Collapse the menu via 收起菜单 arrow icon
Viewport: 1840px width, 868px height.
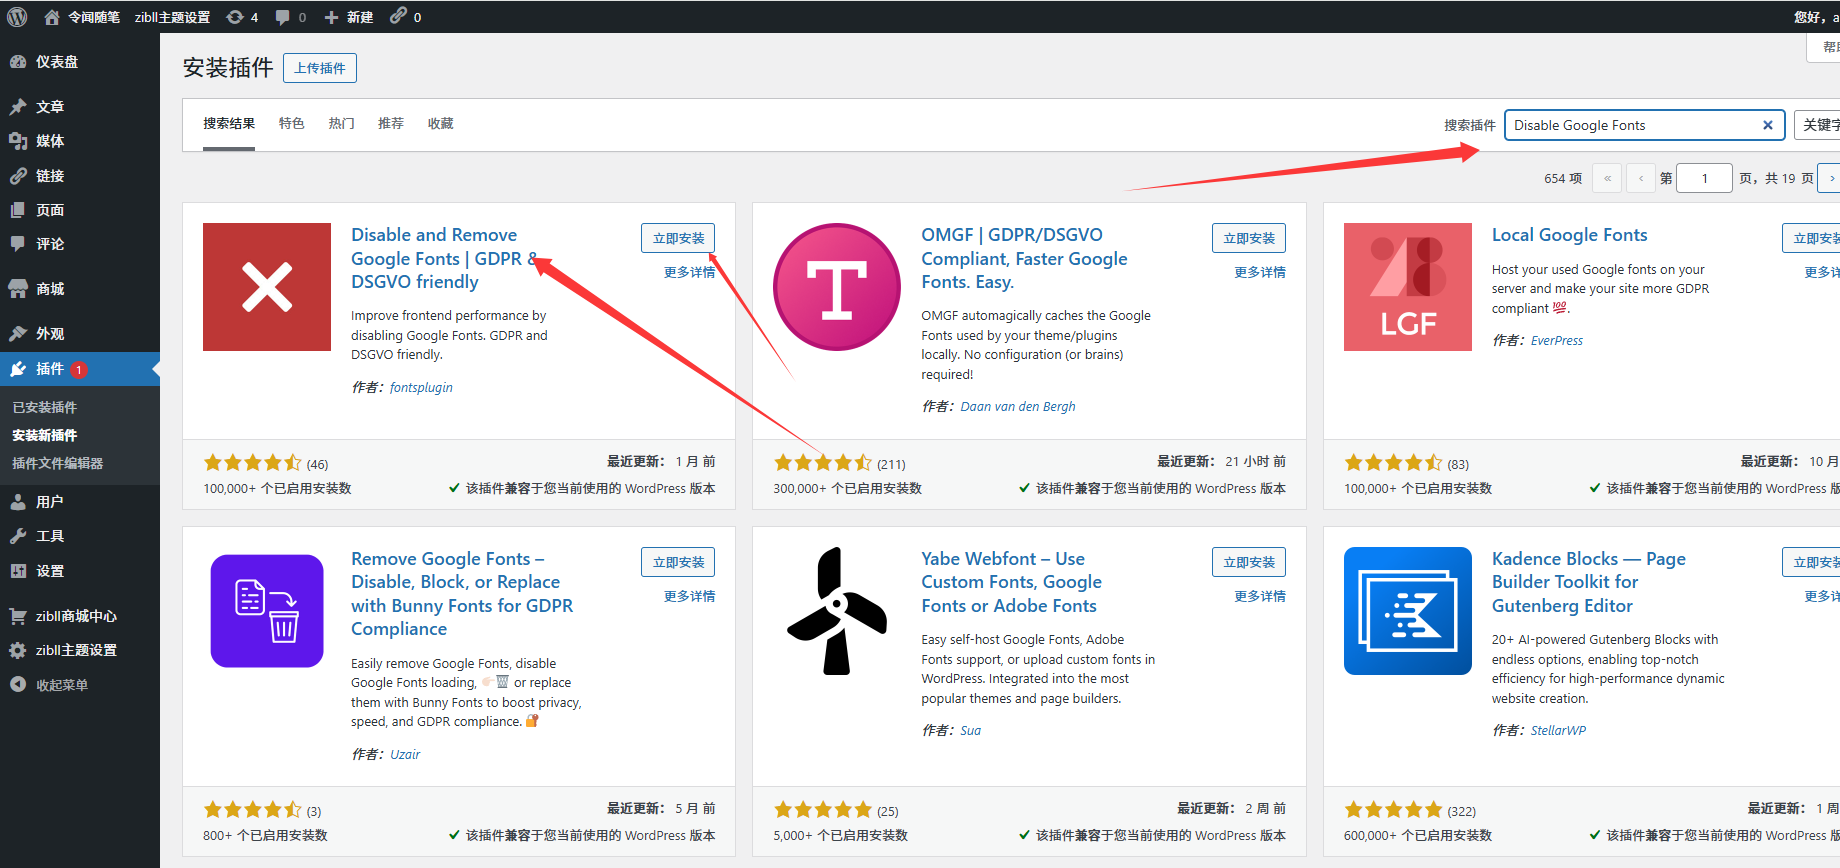(18, 685)
